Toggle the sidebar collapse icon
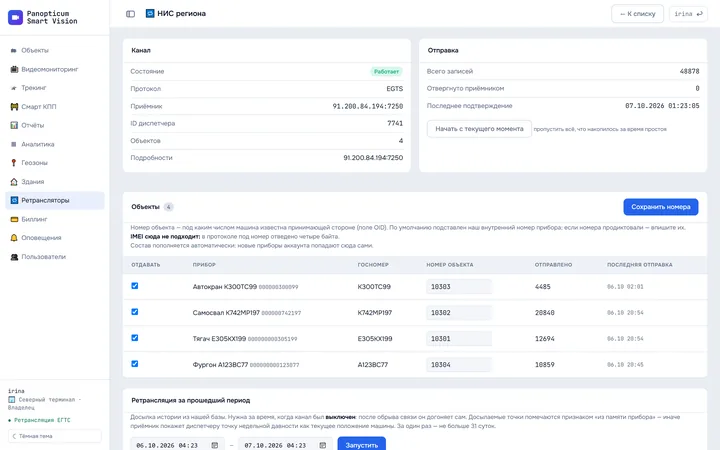The width and height of the screenshot is (720, 450). (x=130, y=14)
